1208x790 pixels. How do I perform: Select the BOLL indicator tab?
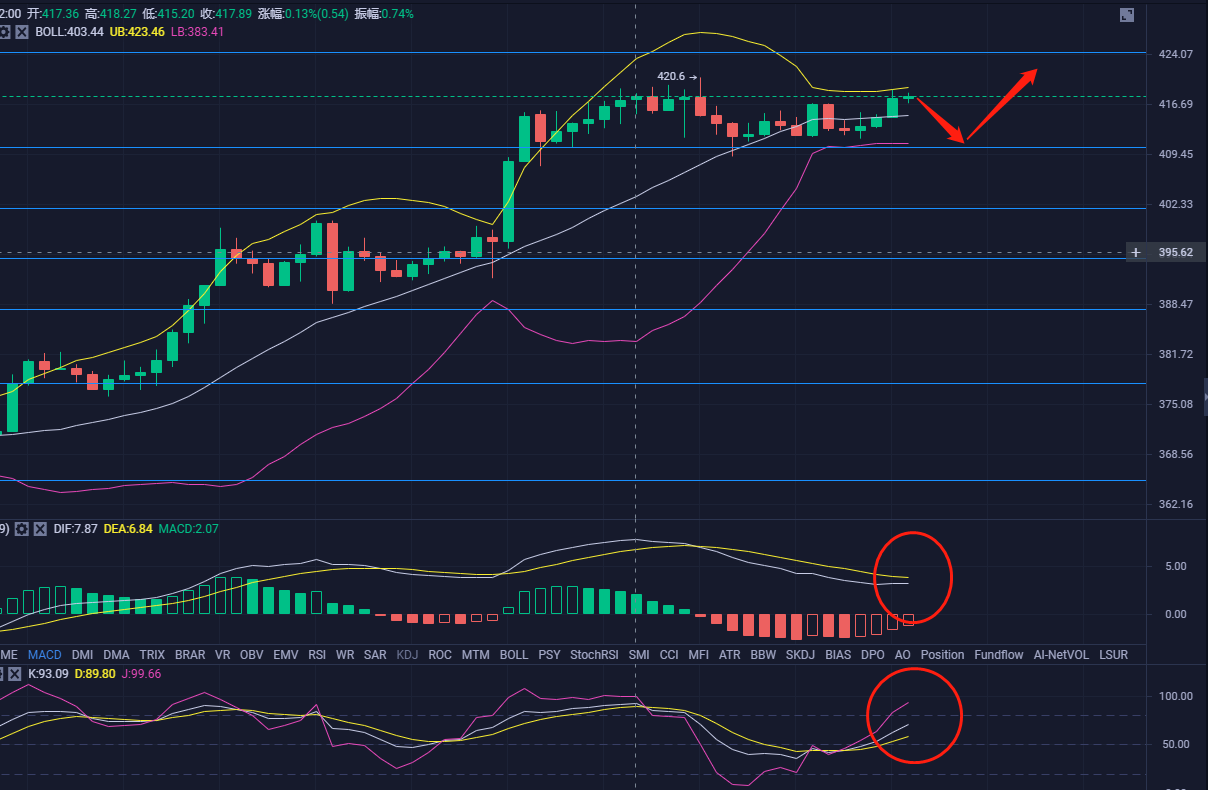[513, 655]
